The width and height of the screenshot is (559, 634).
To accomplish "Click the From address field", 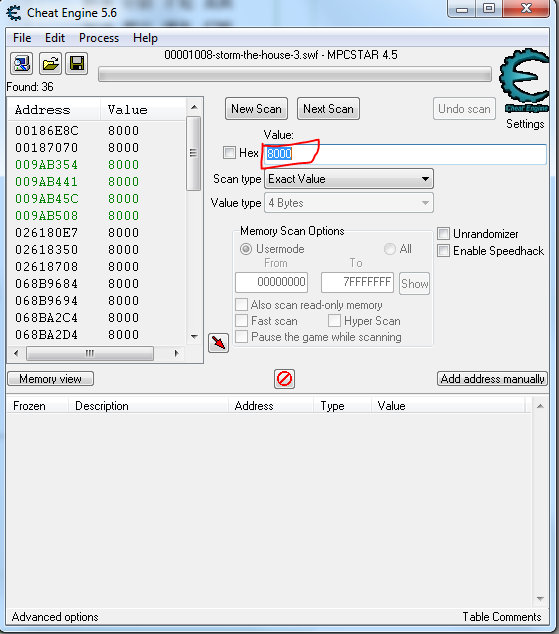I will tap(272, 282).
